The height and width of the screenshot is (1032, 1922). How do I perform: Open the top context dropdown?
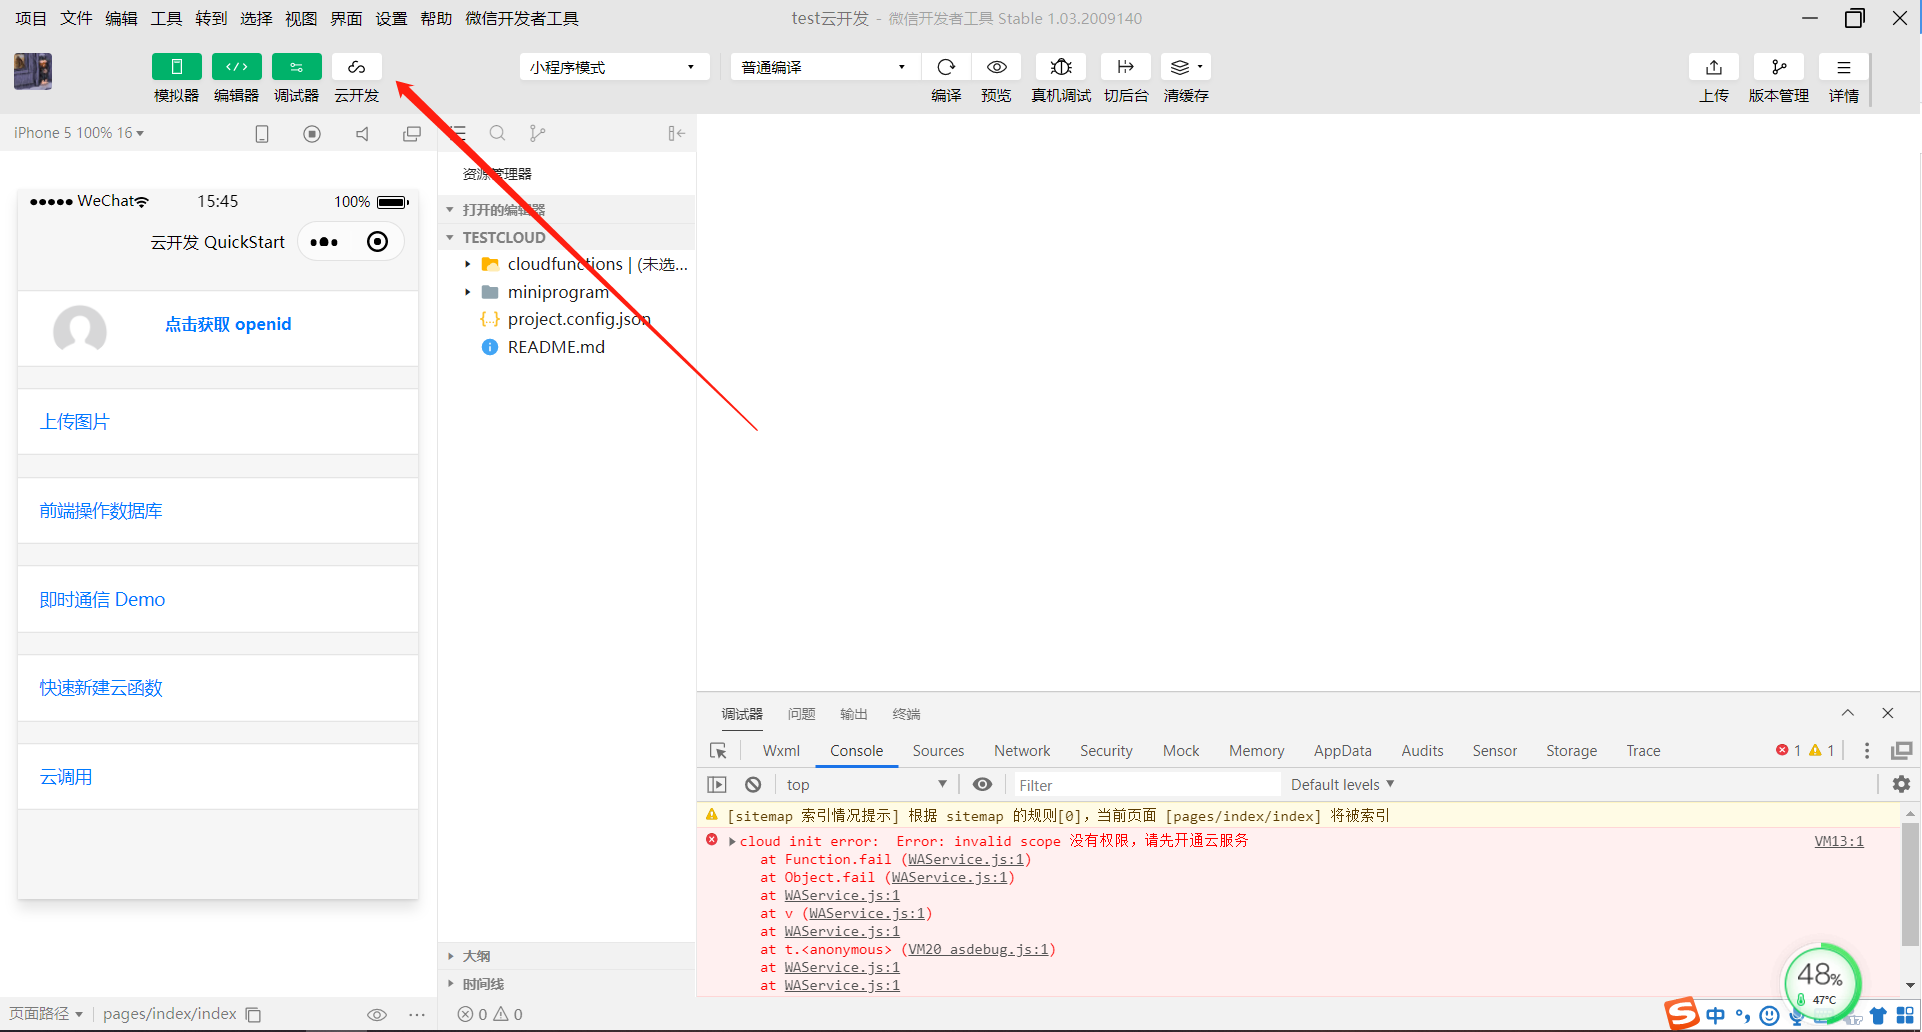(866, 785)
